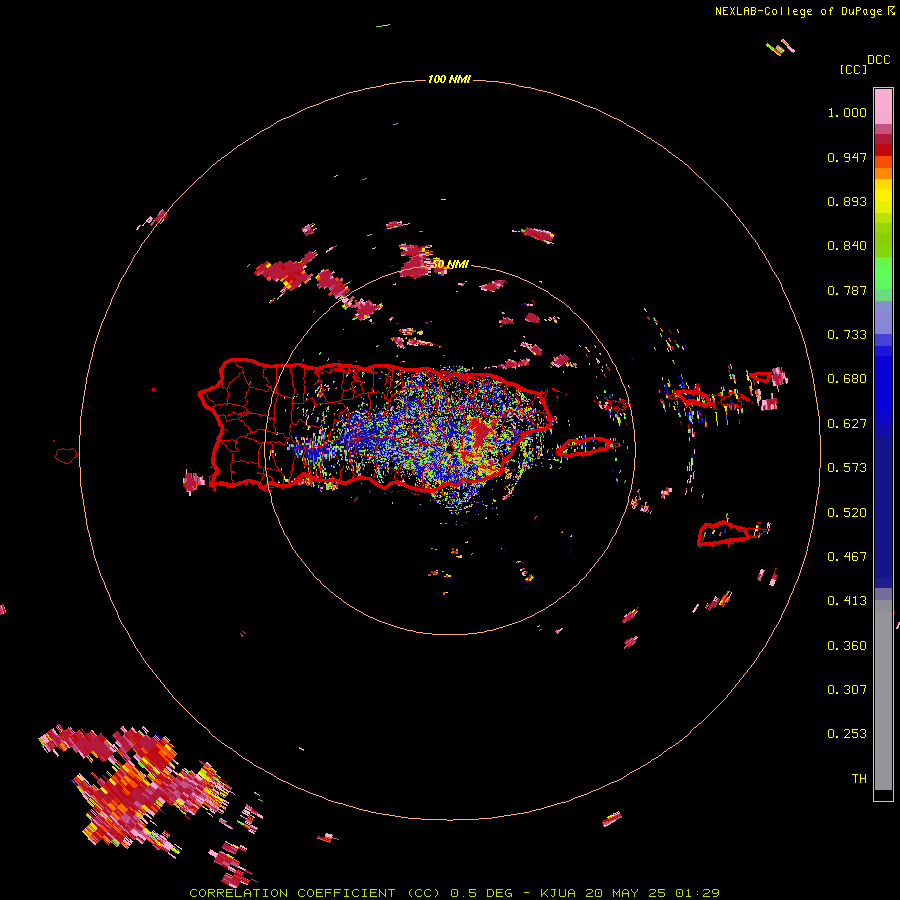This screenshot has width=900, height=900.
Task: Click the TH threshold label
Action: coord(859,779)
